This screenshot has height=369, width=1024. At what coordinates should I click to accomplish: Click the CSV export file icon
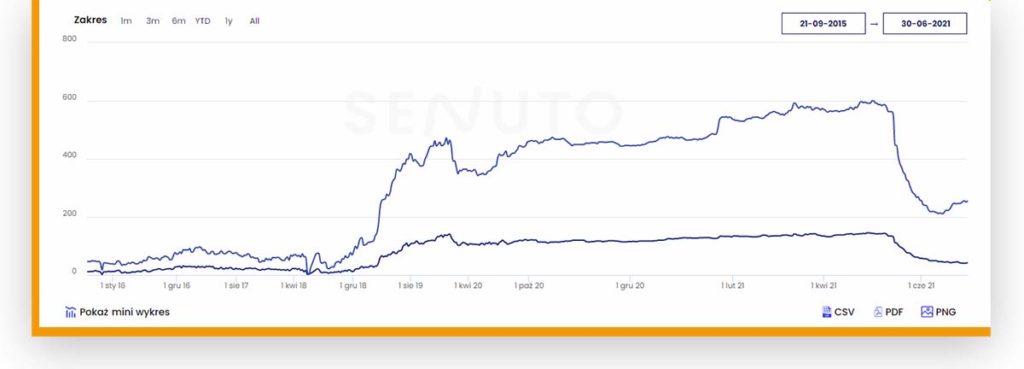pos(826,312)
